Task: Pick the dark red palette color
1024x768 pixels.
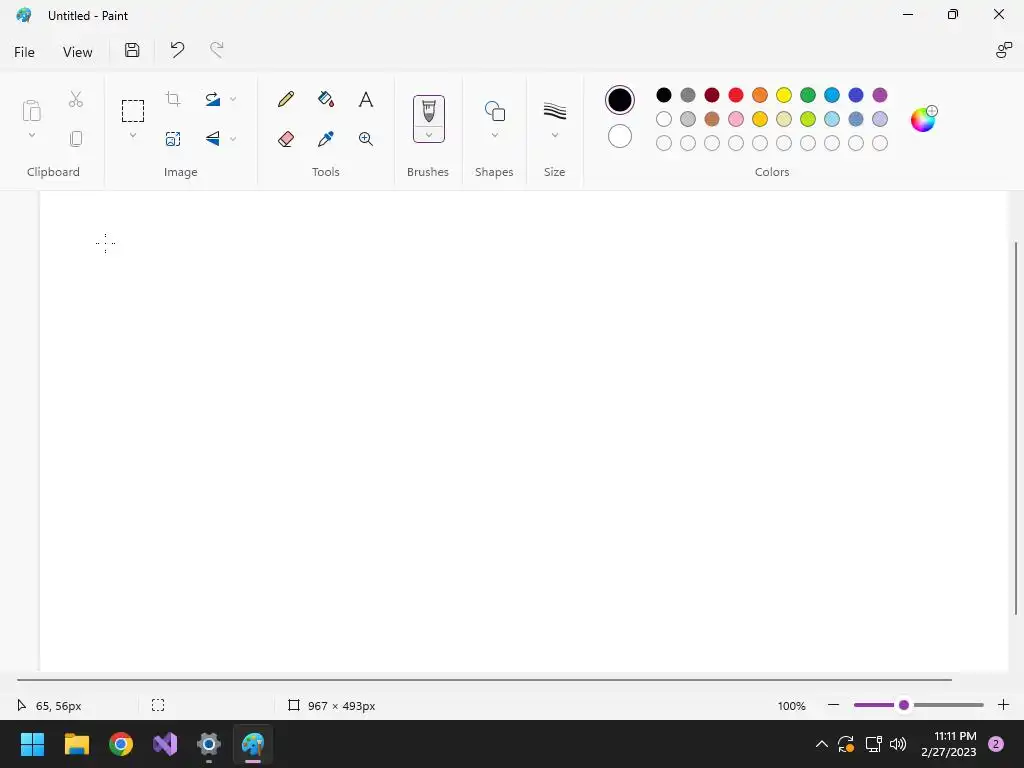Action: coord(712,95)
